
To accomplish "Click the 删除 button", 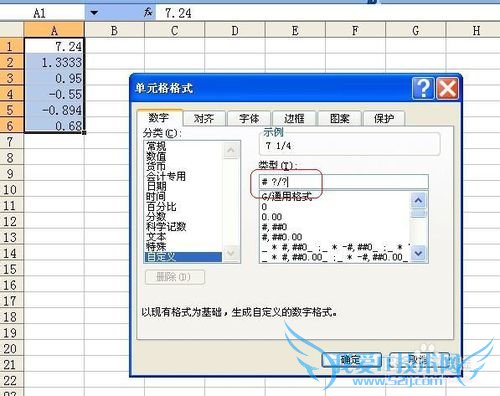I will pos(175,277).
